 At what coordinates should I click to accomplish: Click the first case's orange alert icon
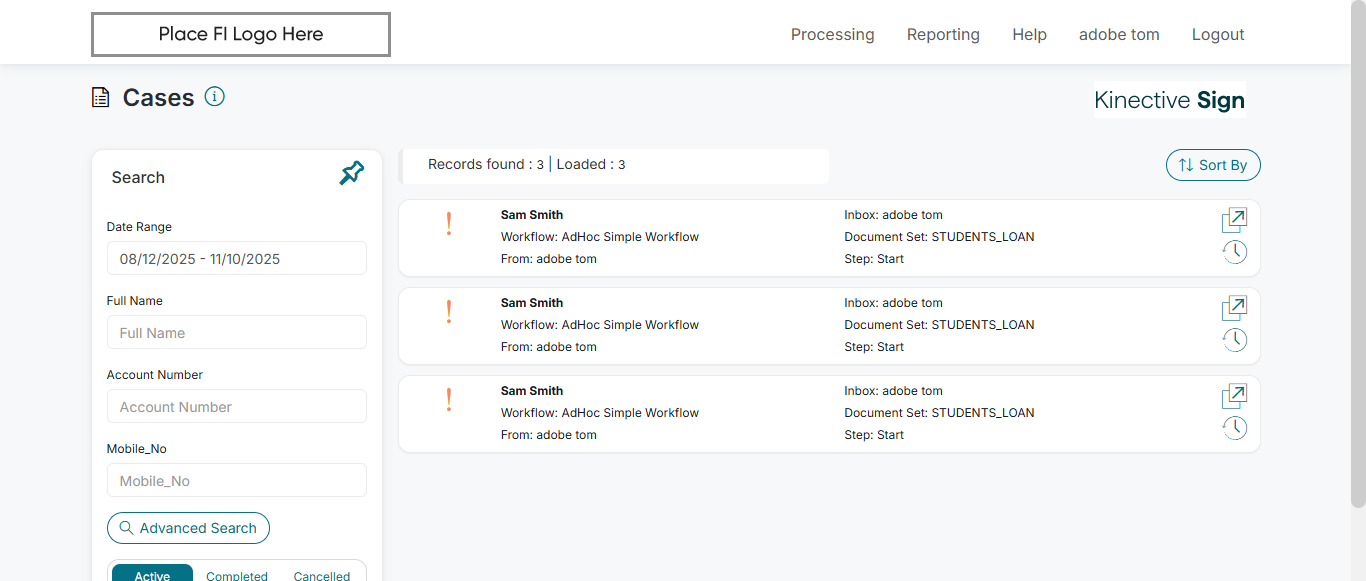tap(449, 224)
